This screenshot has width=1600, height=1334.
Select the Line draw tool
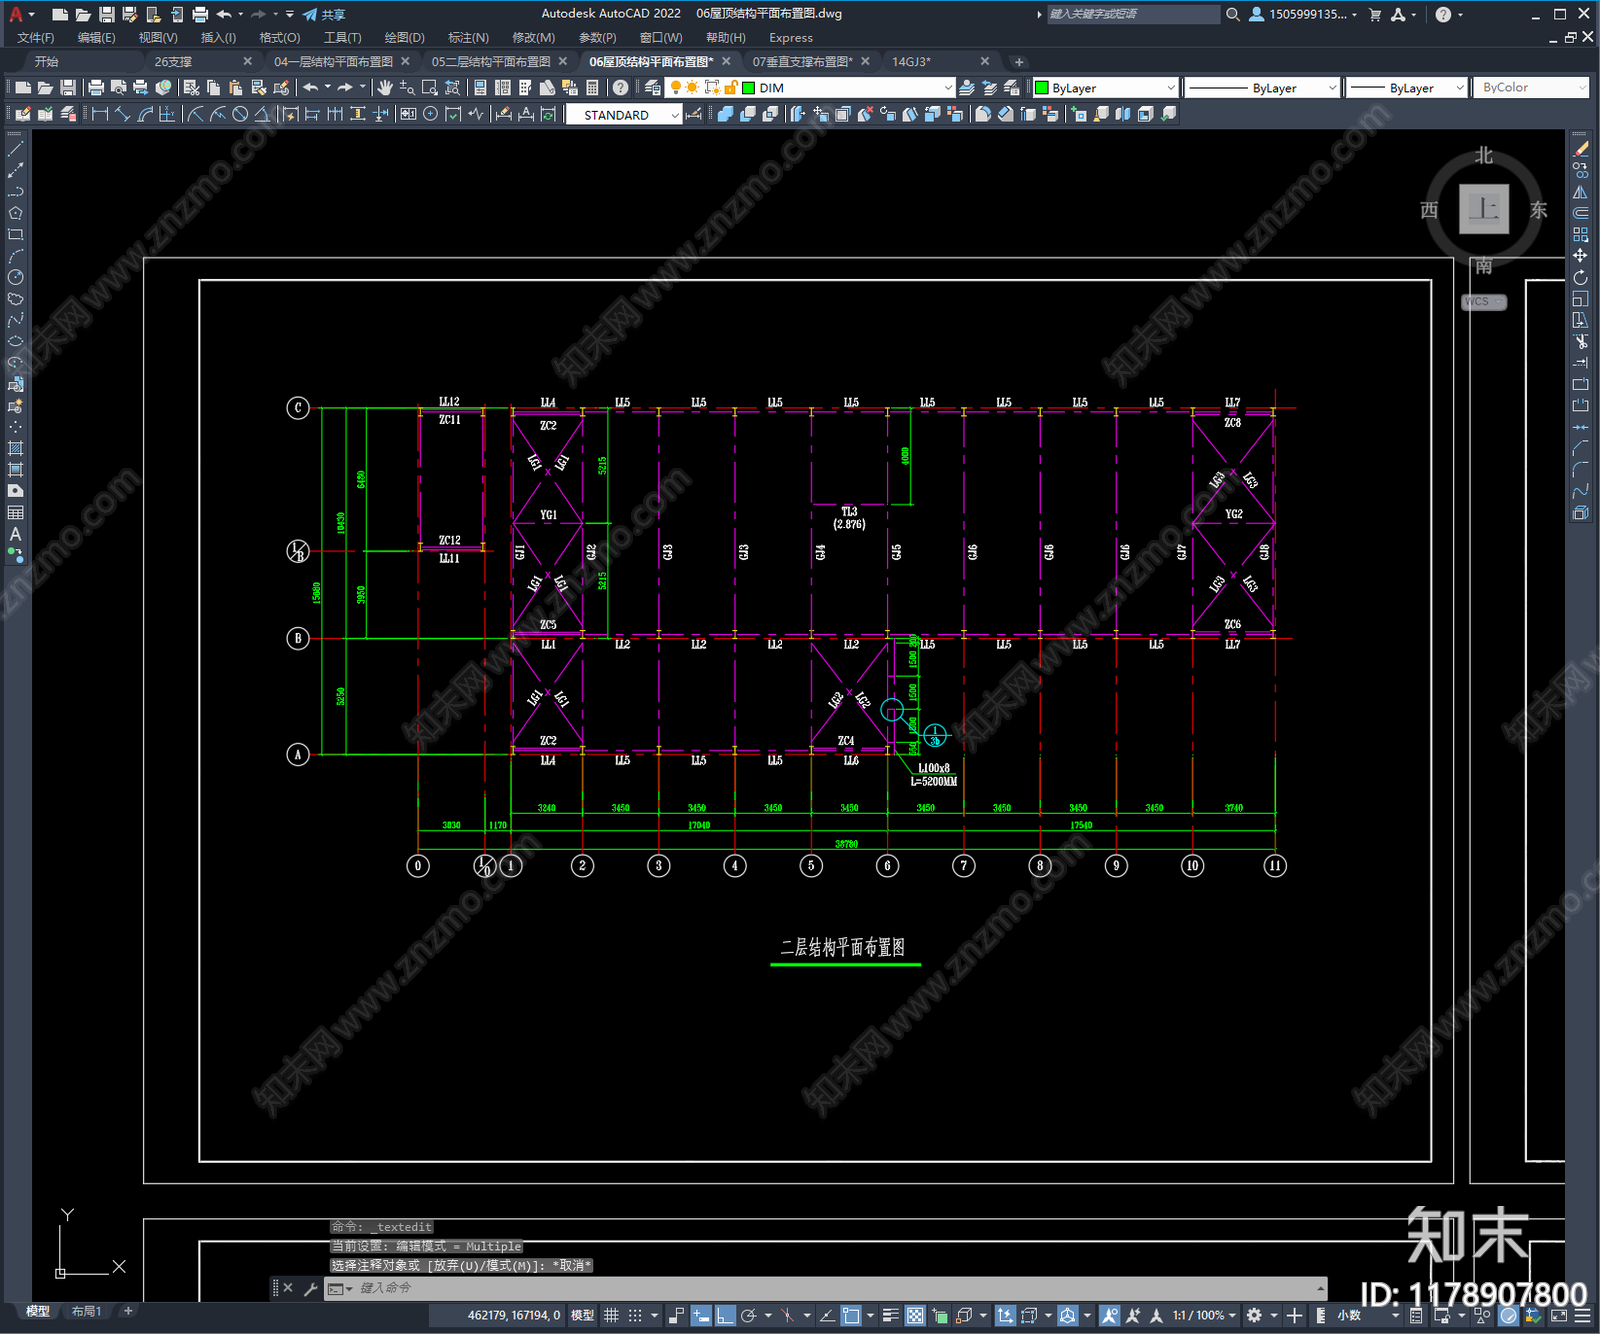pos(15,149)
